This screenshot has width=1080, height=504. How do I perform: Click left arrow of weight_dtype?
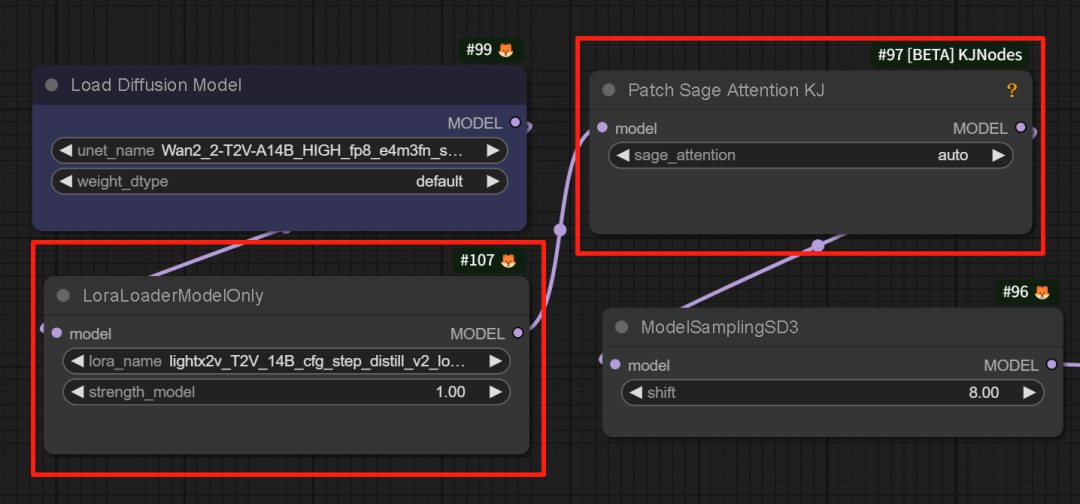[x=67, y=182]
